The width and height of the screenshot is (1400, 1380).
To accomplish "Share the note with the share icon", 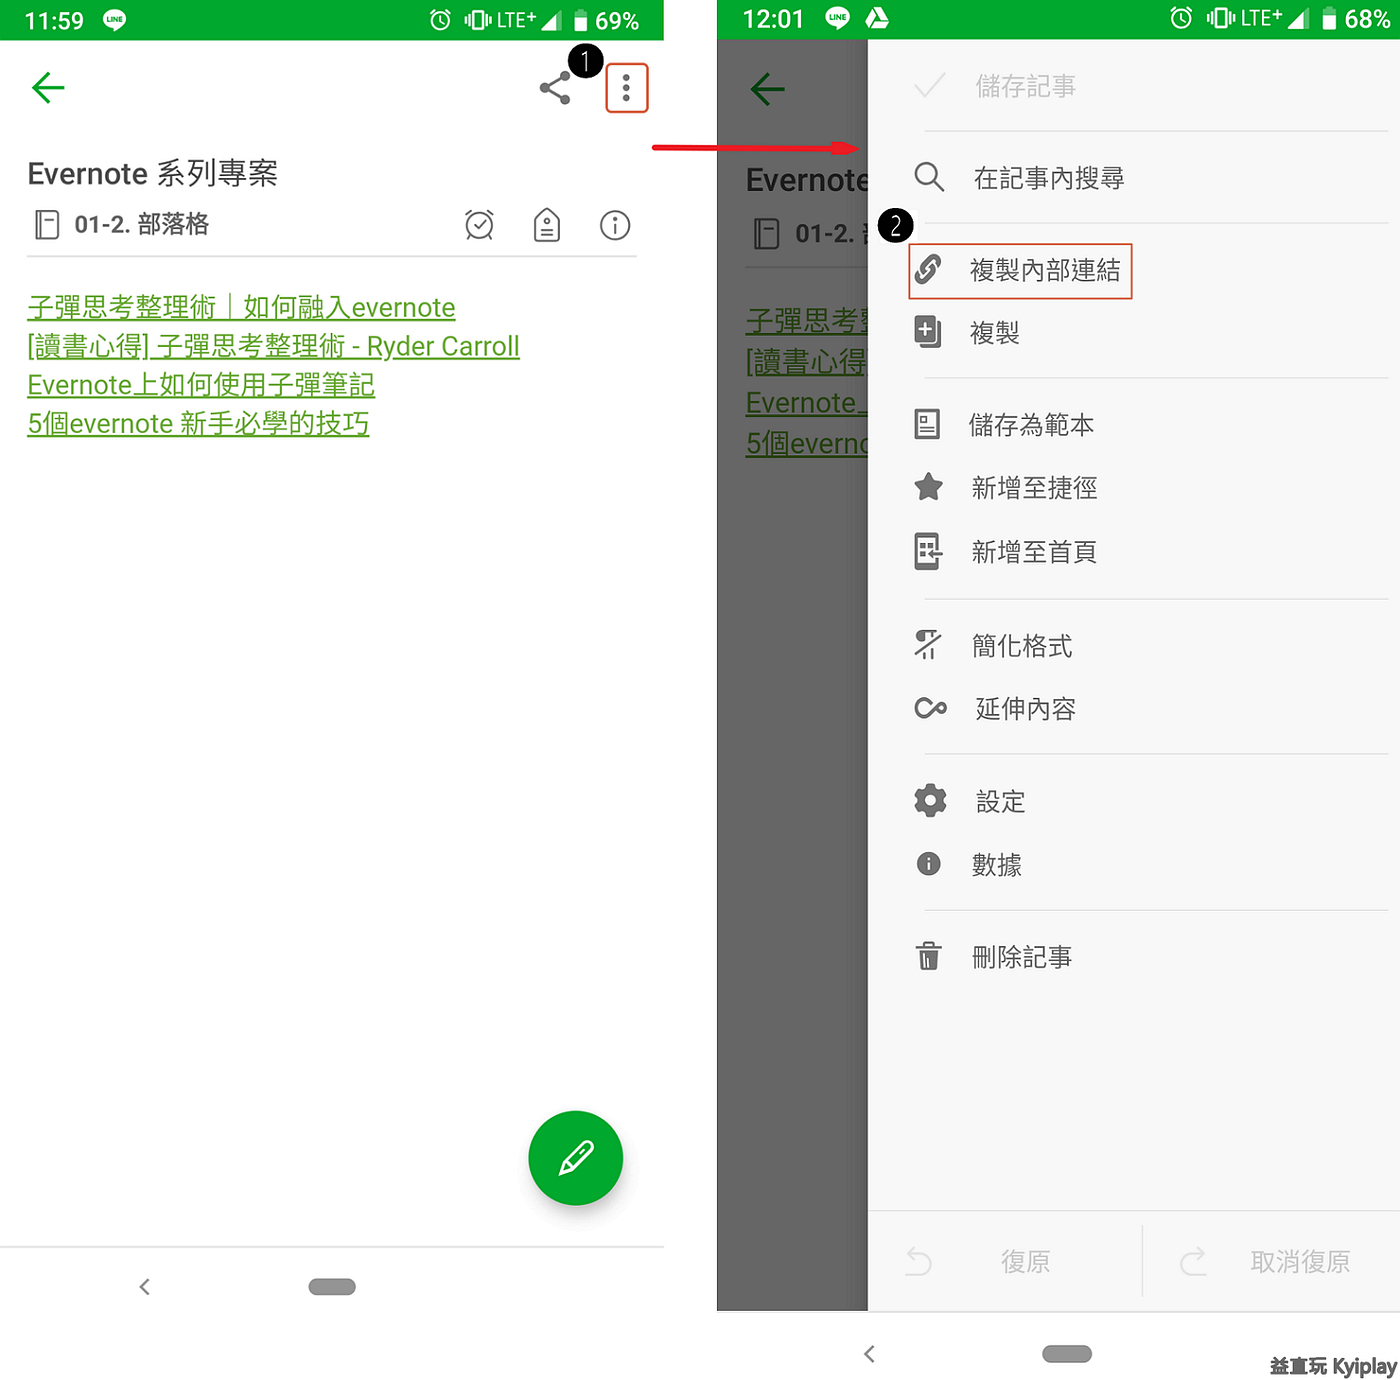I will click(x=555, y=89).
